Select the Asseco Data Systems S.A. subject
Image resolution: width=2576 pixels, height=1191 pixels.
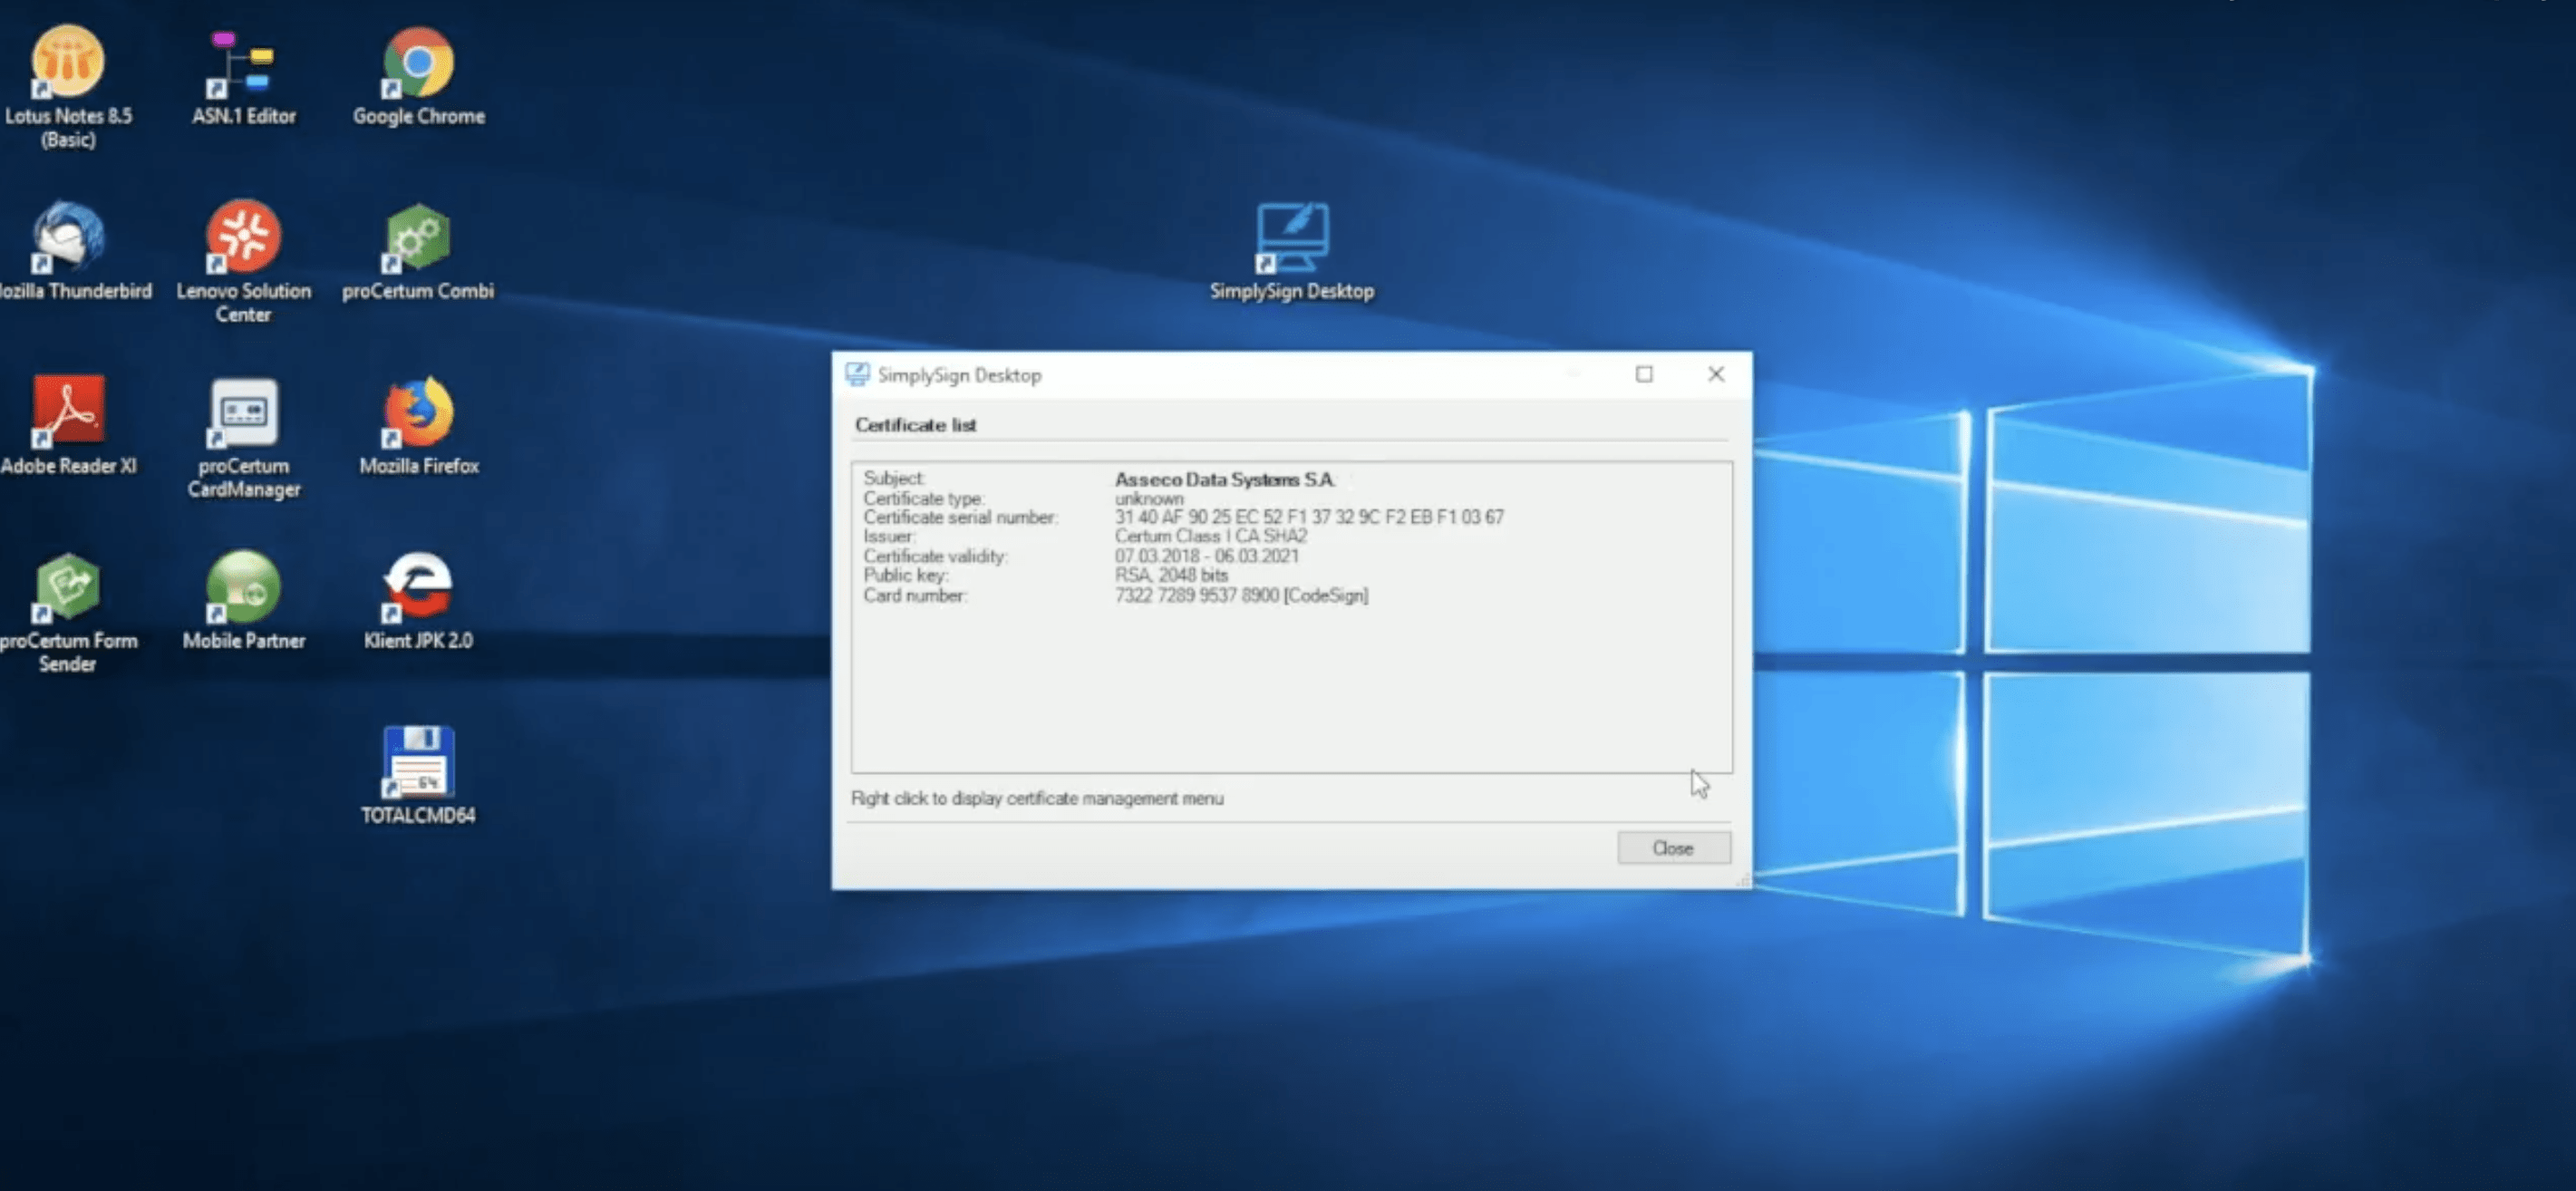pos(1224,479)
